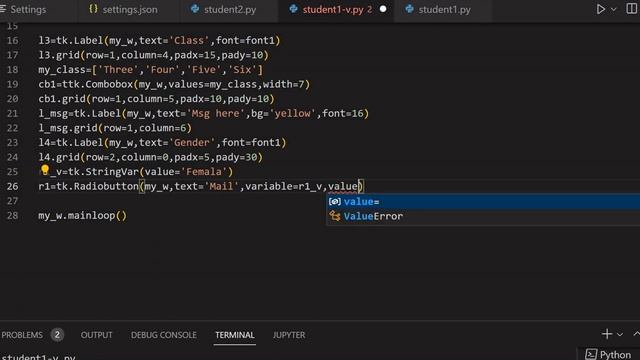This screenshot has width=640, height=360.
Task: Click line number 26 in the gutter
Action: [x=13, y=186]
